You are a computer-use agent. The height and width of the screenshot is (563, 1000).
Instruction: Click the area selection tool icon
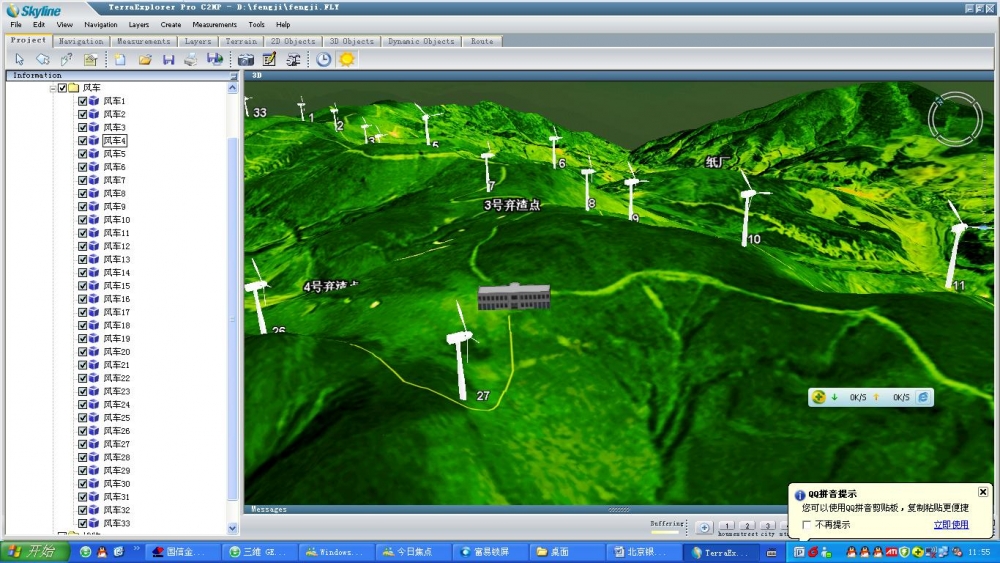[42, 59]
